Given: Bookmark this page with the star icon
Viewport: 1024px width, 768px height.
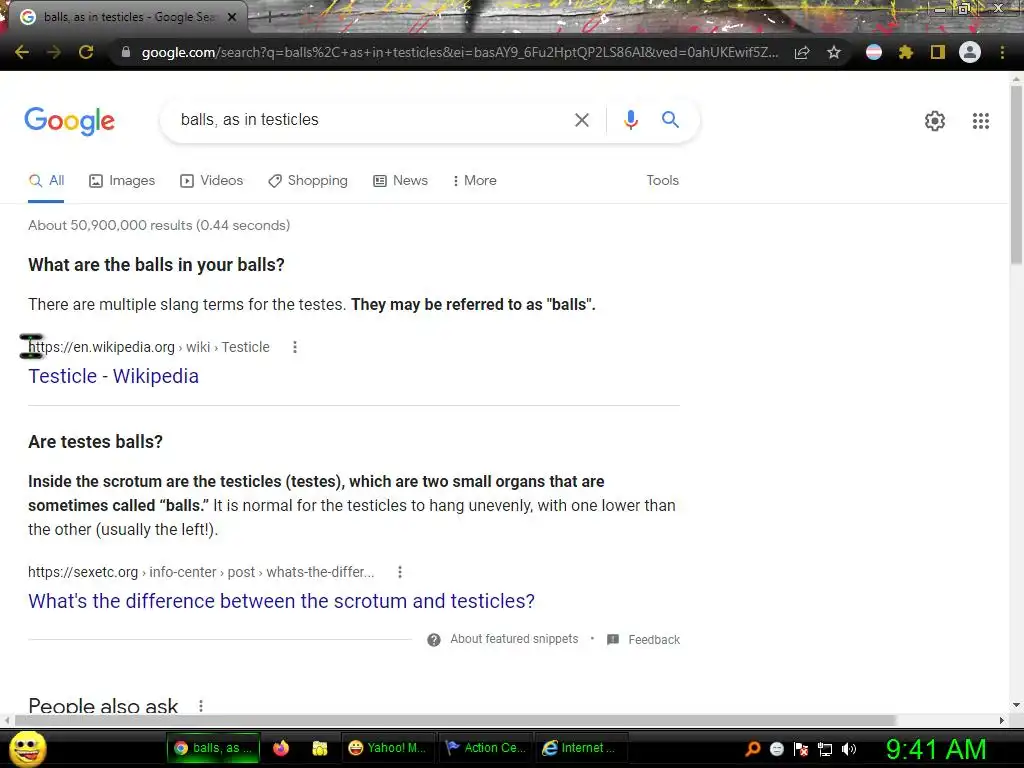Looking at the screenshot, I should tap(834, 52).
